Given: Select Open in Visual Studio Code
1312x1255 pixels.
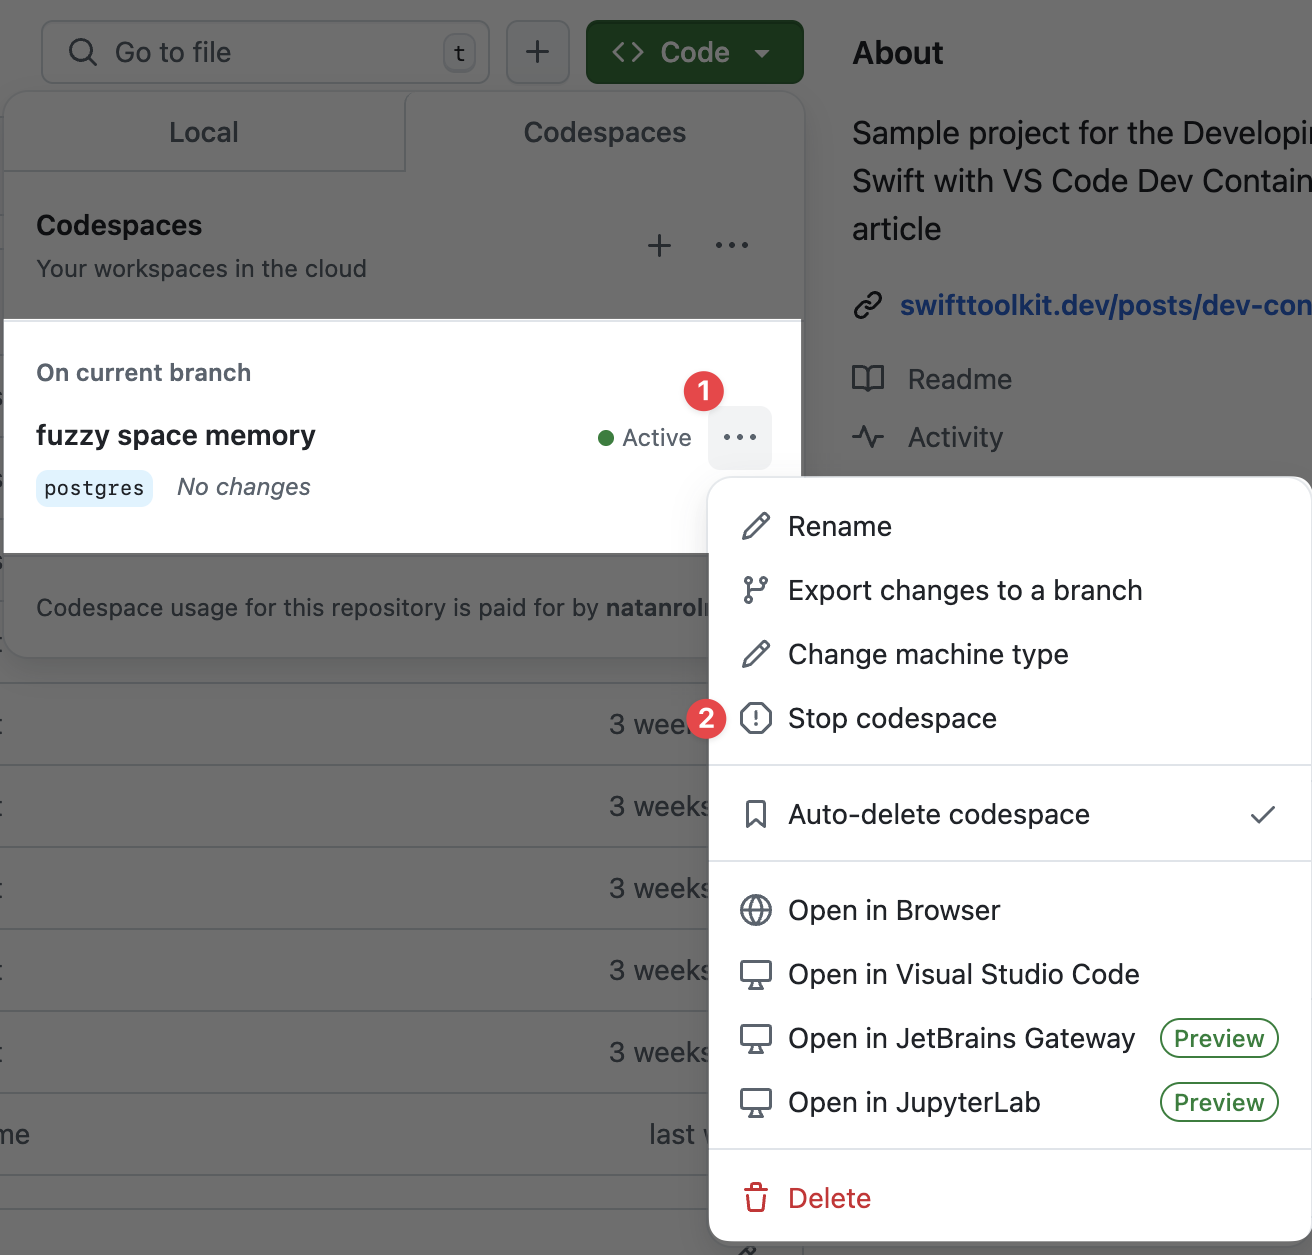Looking at the screenshot, I should [x=963, y=974].
